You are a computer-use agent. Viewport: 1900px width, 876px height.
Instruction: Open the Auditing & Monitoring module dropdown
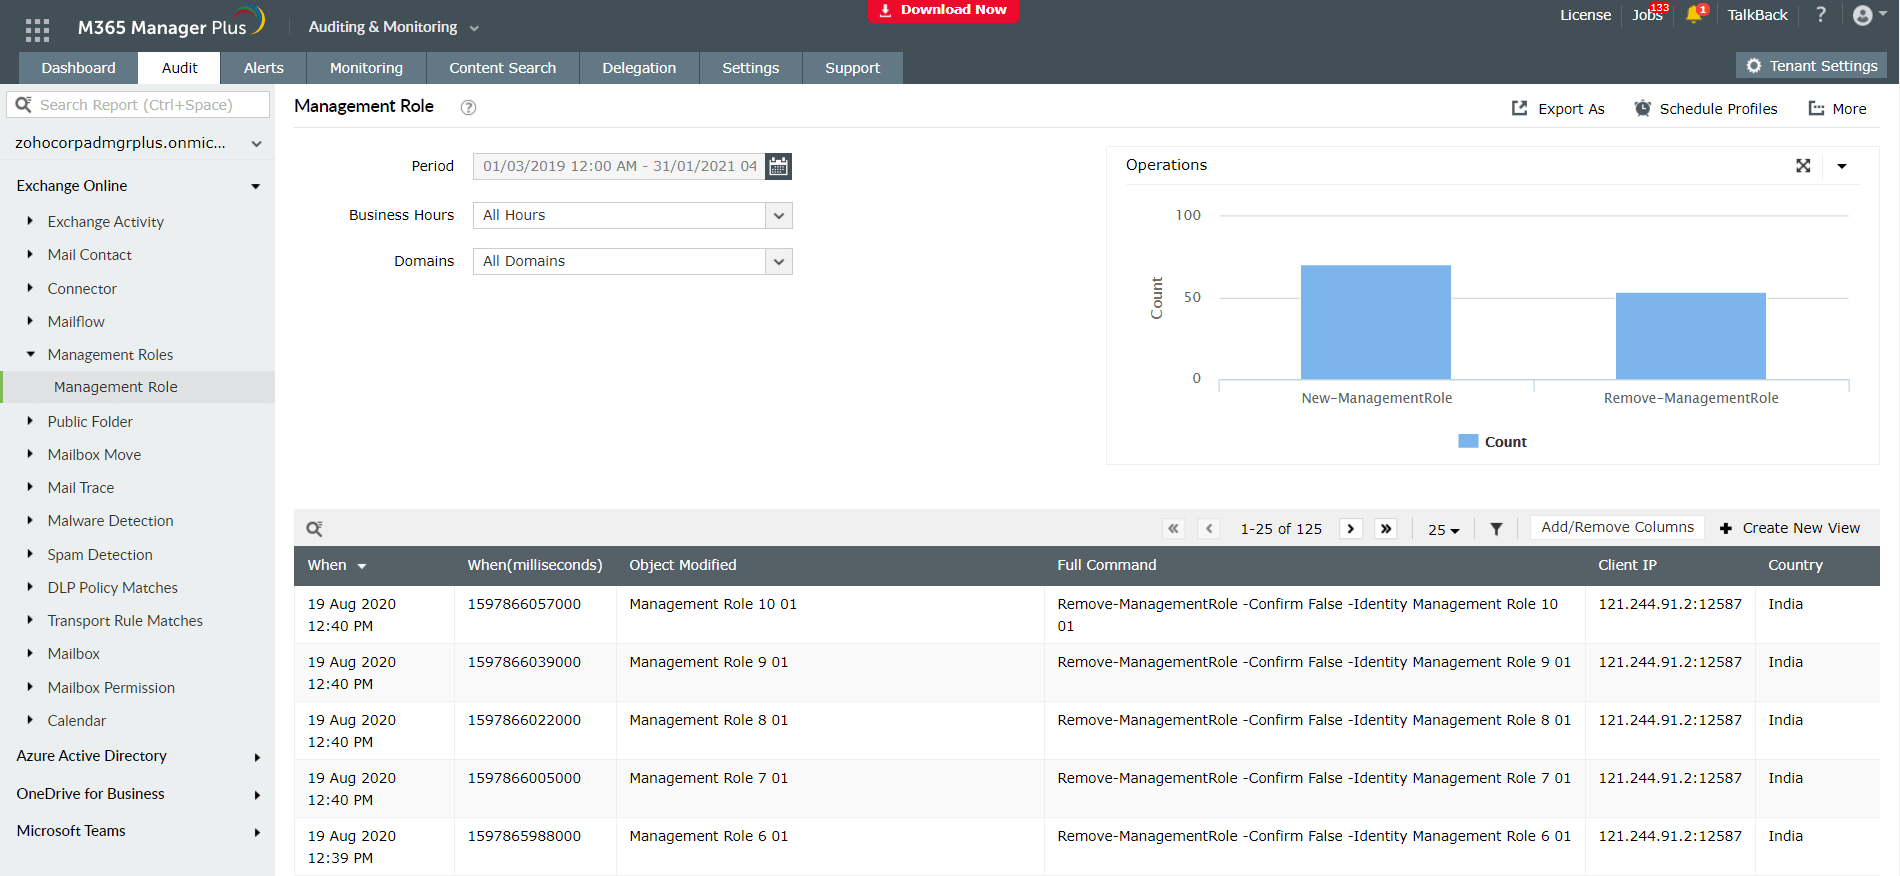(x=394, y=27)
